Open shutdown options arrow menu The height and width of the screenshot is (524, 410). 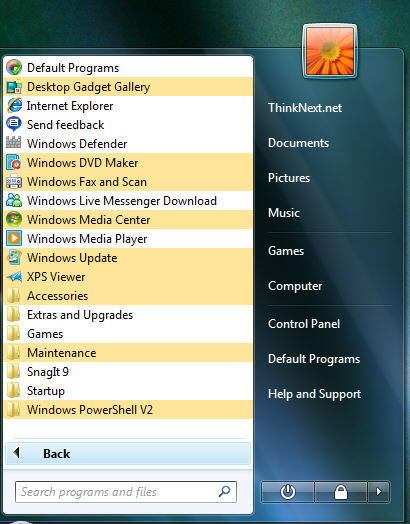tap(379, 492)
